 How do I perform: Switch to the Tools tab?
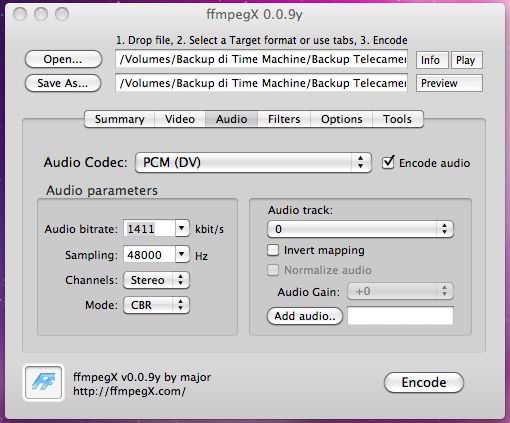[397, 119]
